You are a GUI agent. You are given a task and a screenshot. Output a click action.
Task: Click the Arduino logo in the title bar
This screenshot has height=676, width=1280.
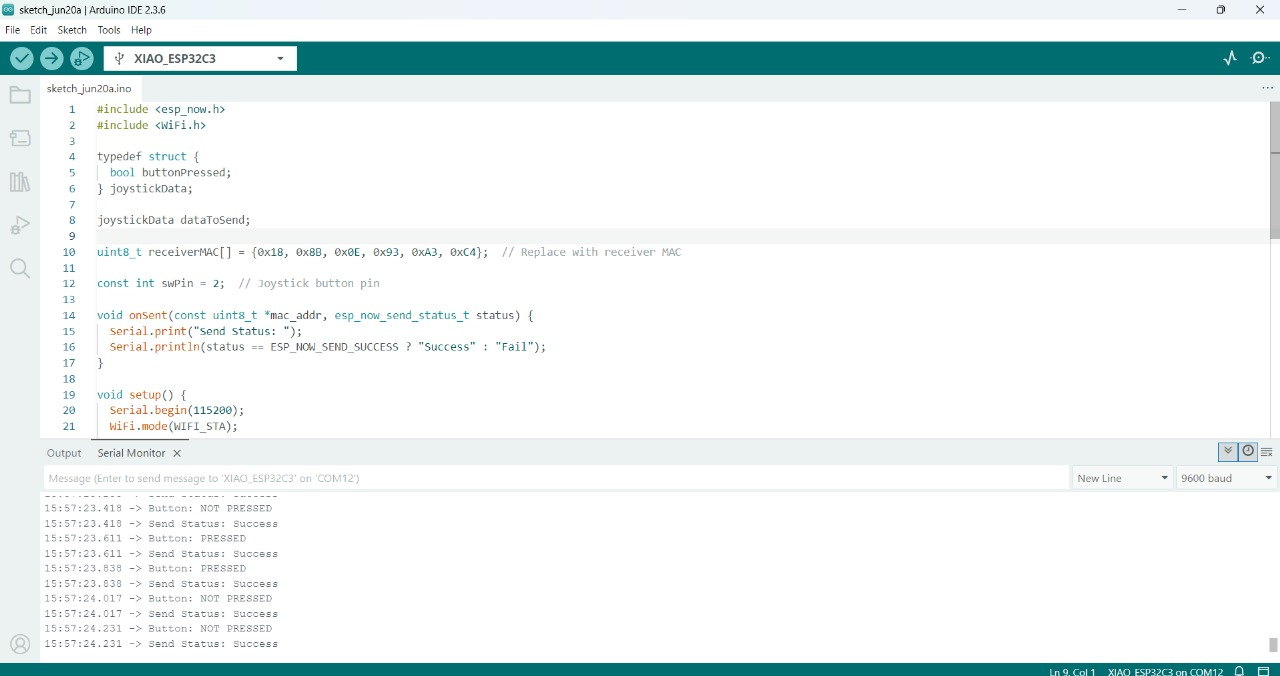[9, 9]
